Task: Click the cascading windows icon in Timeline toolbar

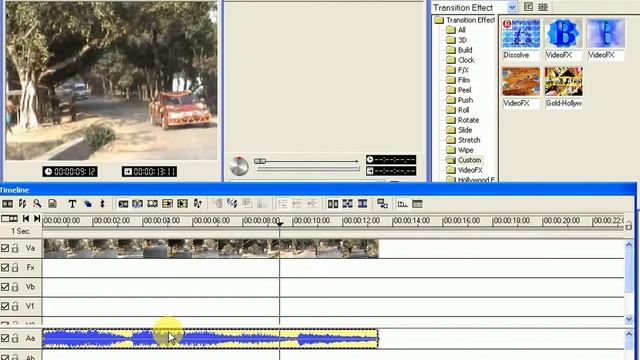Action: click(382, 204)
